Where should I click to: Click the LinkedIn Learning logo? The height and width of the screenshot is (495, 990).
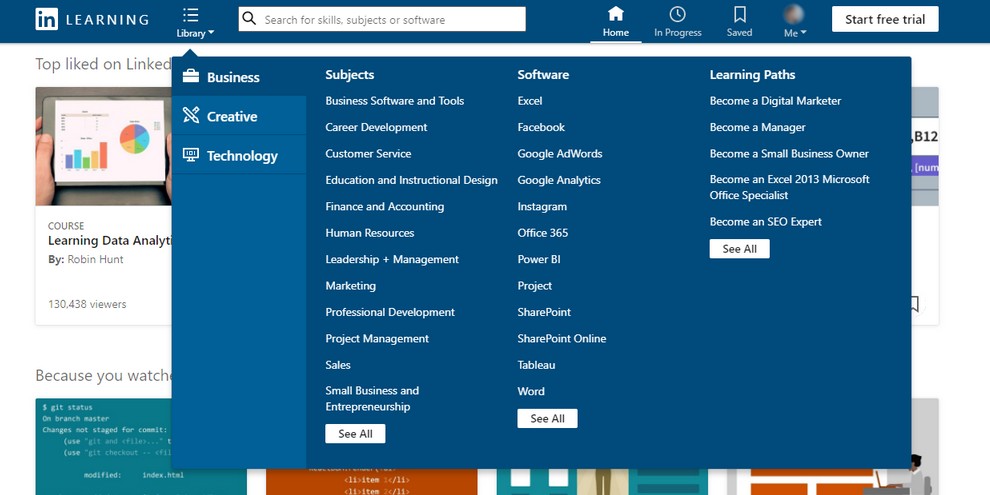click(92, 19)
